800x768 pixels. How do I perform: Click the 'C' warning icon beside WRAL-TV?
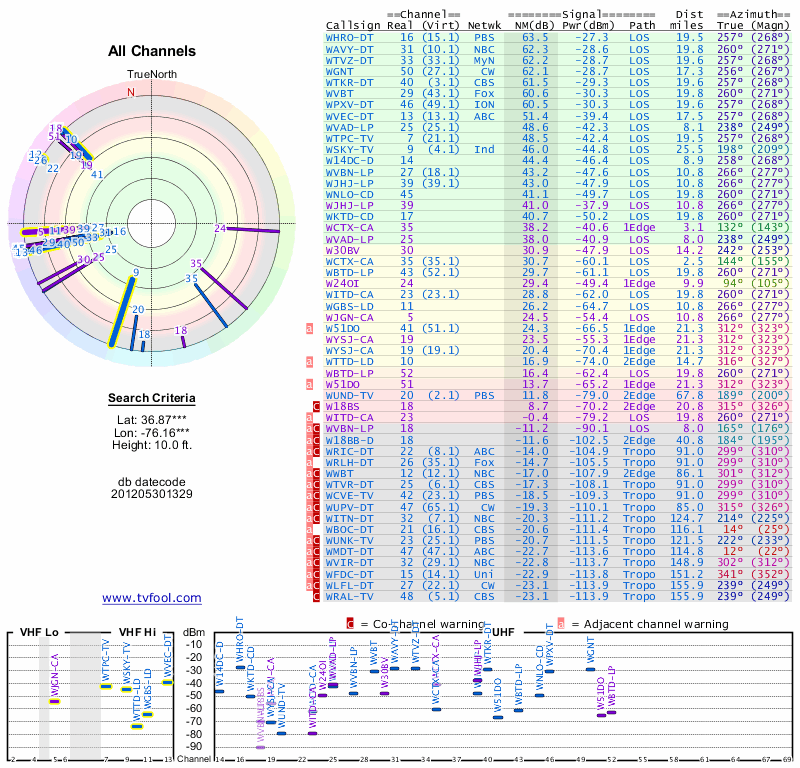pyautogui.click(x=316, y=596)
